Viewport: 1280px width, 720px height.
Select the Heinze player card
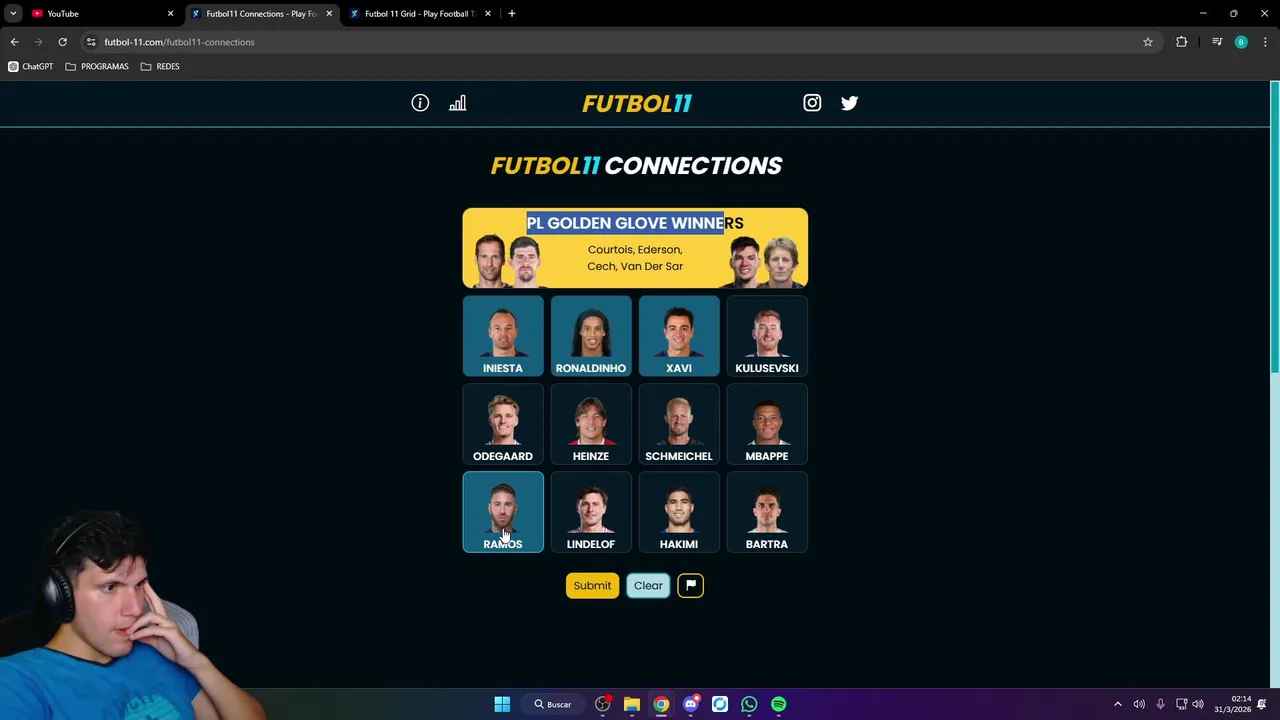[x=591, y=424]
